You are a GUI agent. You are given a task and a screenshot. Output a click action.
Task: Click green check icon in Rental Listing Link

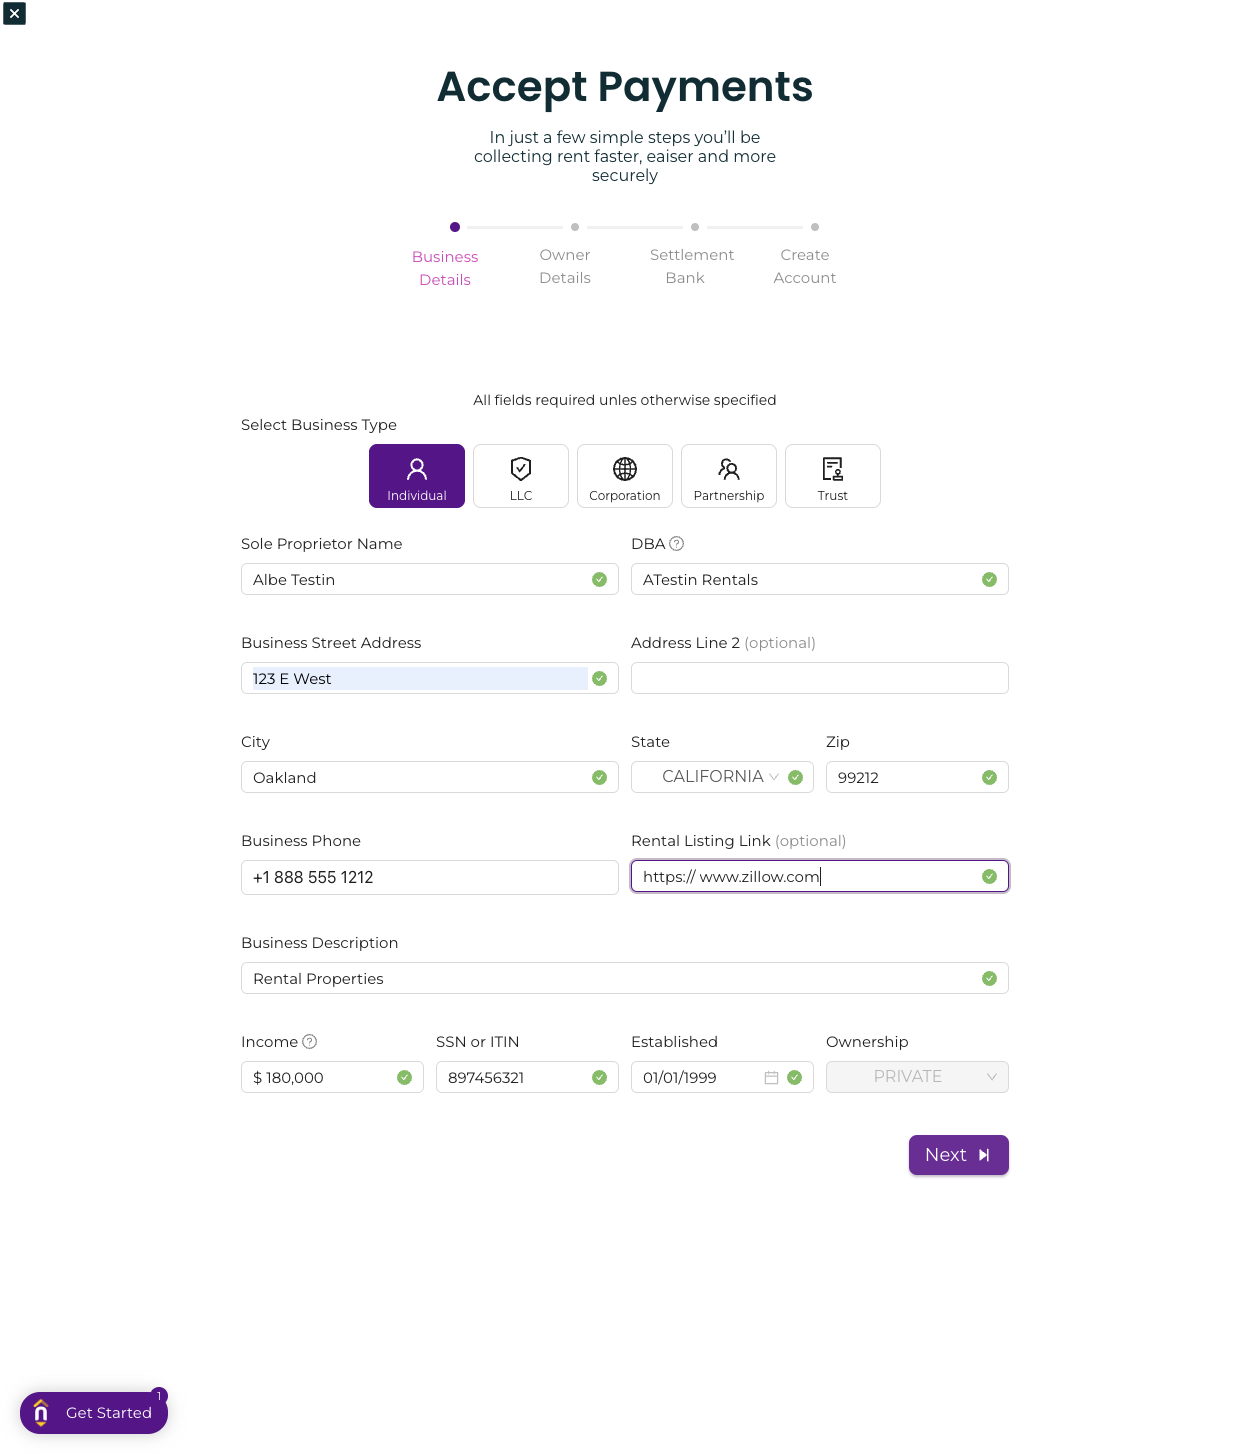[989, 876]
